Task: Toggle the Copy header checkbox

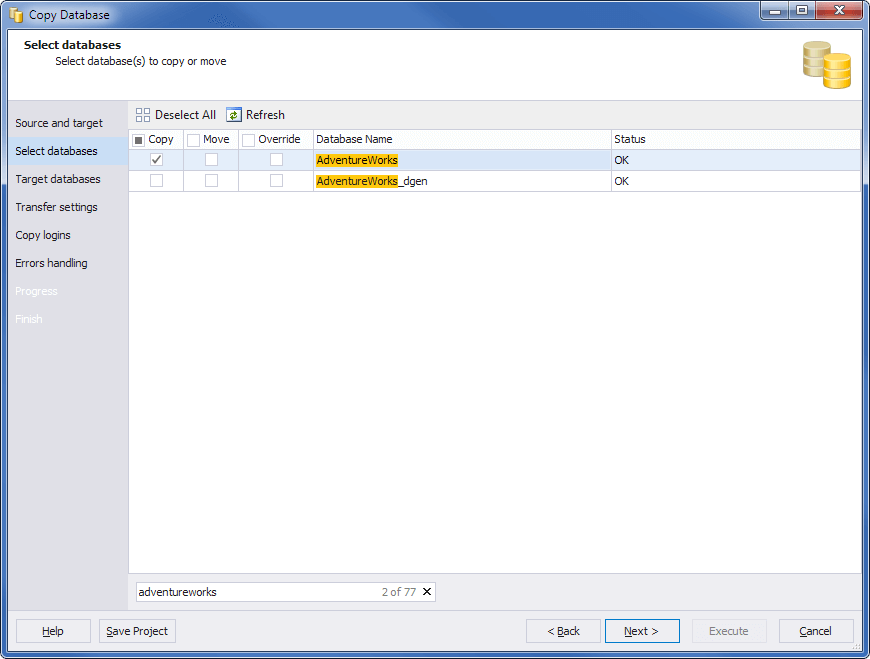Action: coord(139,139)
